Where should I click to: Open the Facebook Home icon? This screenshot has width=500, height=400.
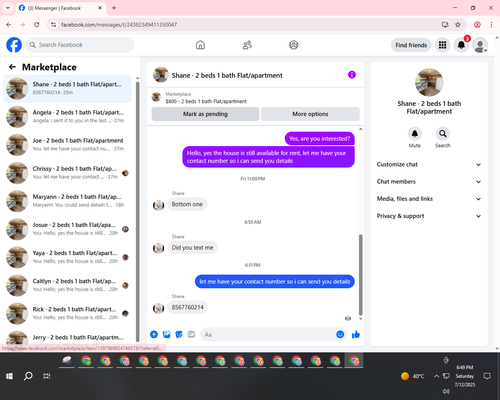click(200, 45)
